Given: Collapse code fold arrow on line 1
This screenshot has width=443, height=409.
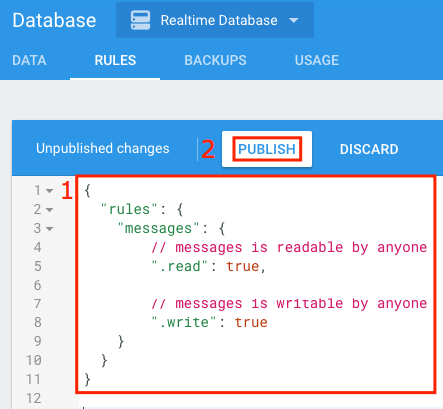Looking at the screenshot, I should click(49, 191).
